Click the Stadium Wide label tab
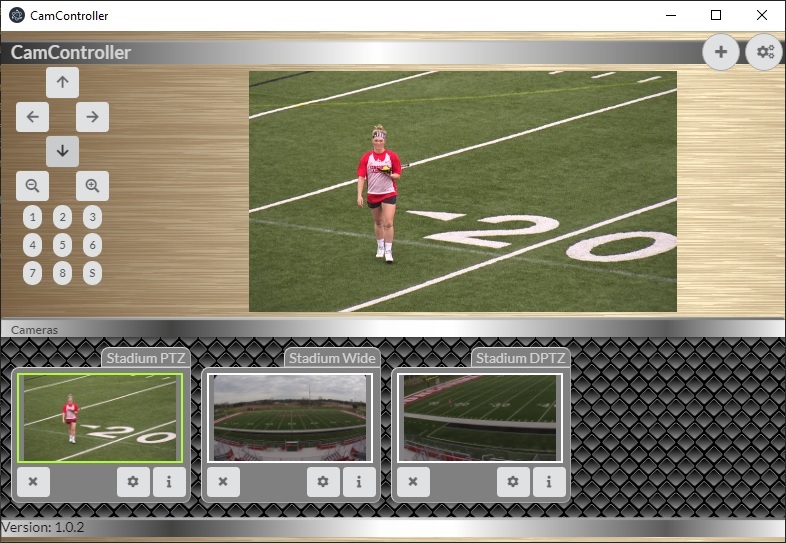Image resolution: width=786 pixels, height=543 pixels. coord(332,358)
